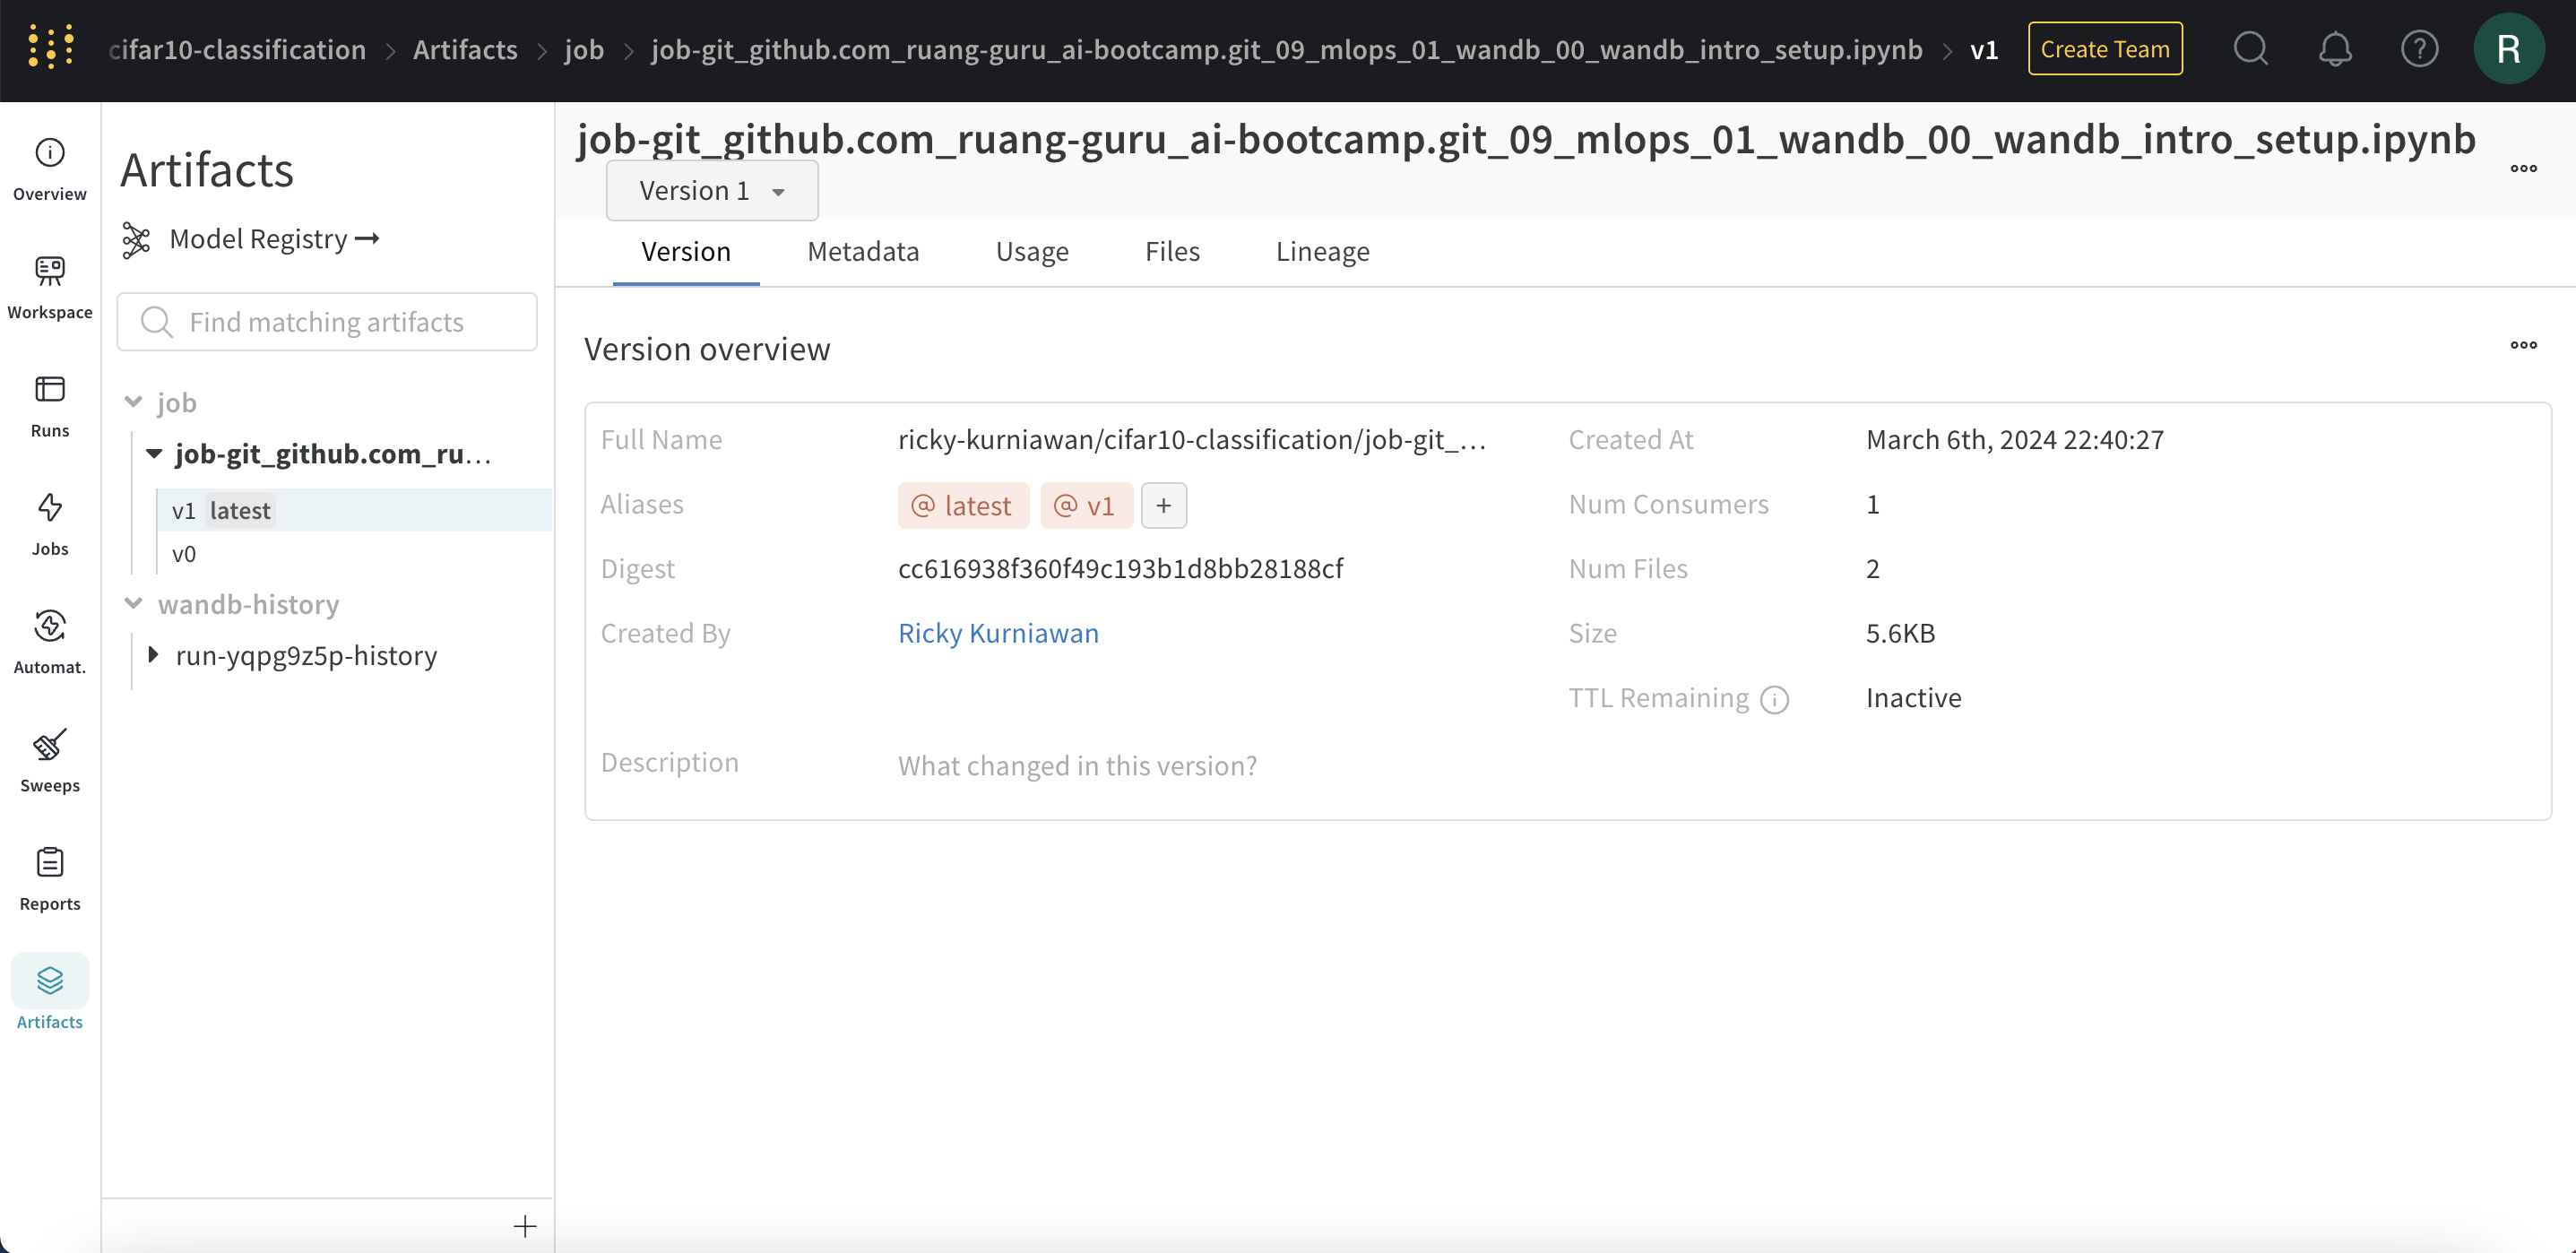The height and width of the screenshot is (1253, 2576).
Task: Collapse the job artifact type group
Action: [x=133, y=402]
